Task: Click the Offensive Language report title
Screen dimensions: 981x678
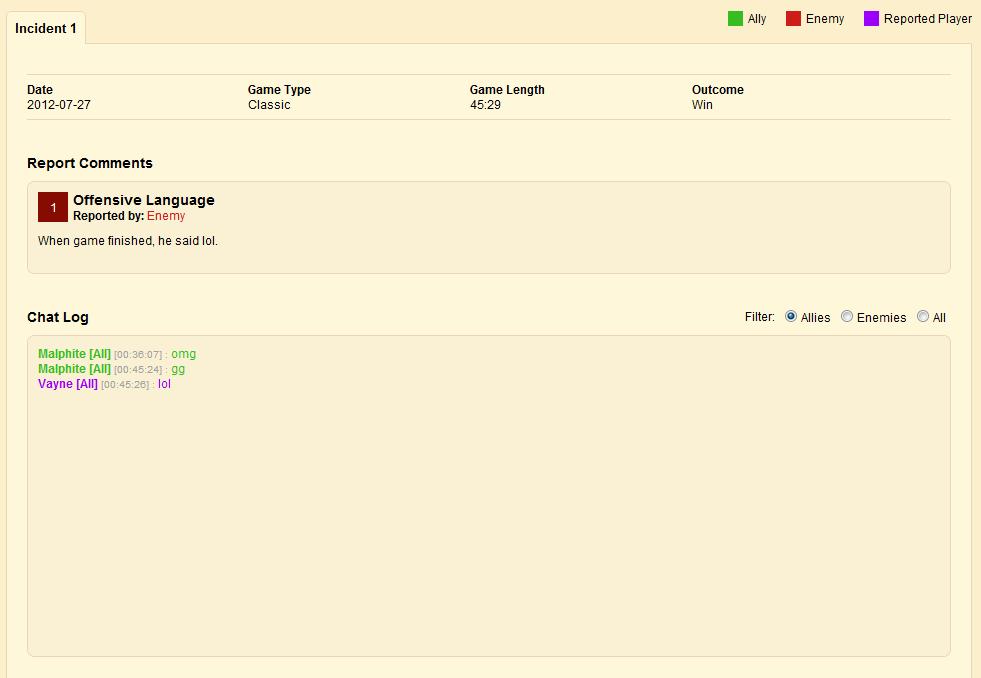Action: point(144,200)
